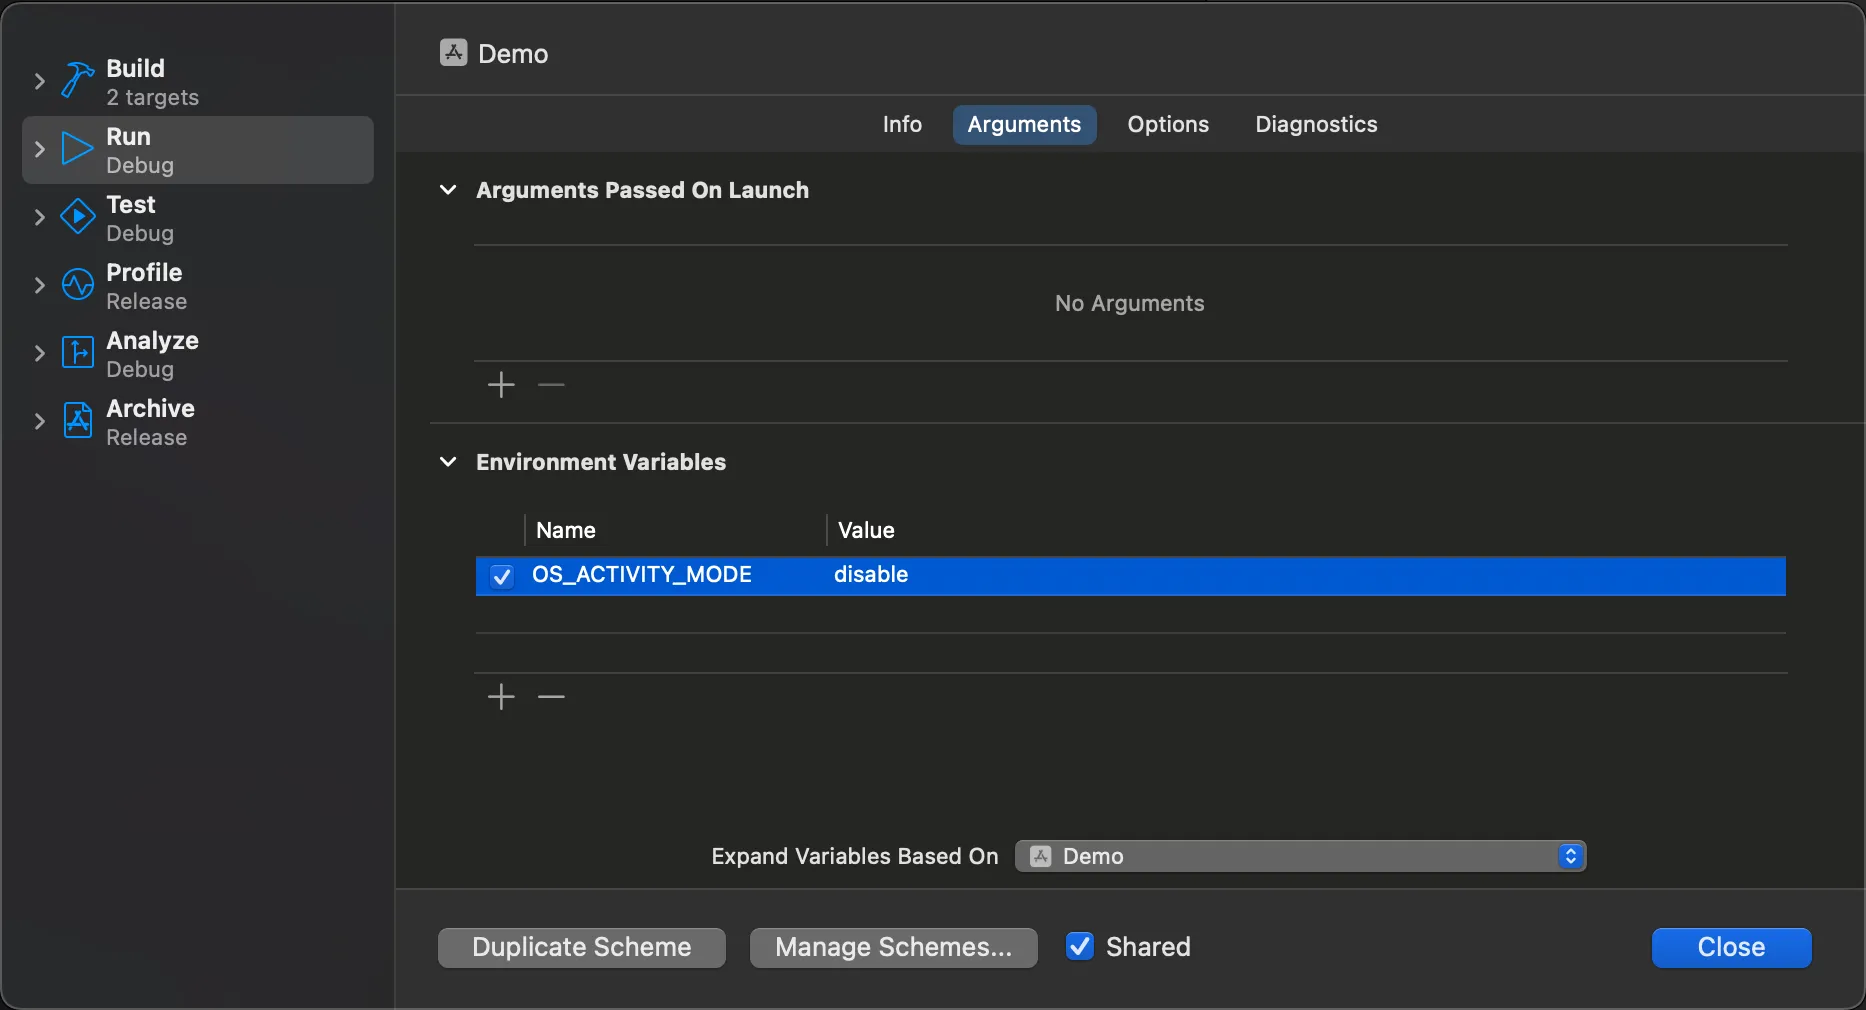Click the Build hammer icon
The height and width of the screenshot is (1010, 1866).
click(x=78, y=80)
